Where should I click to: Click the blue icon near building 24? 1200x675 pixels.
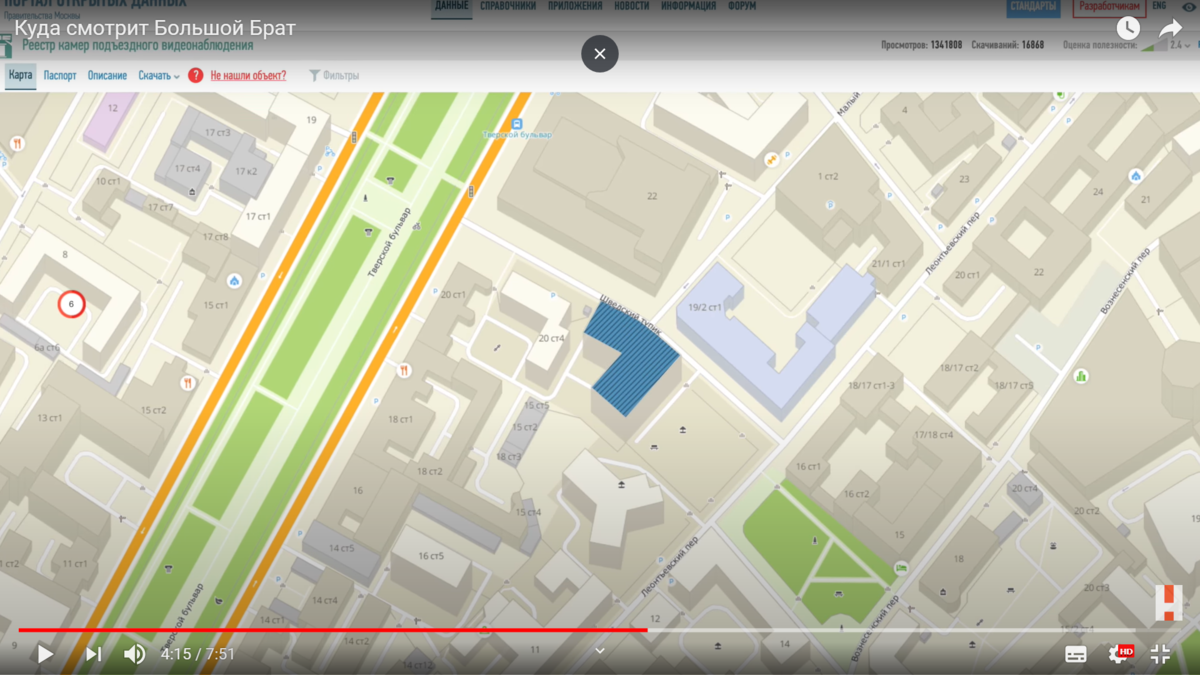tap(1136, 176)
